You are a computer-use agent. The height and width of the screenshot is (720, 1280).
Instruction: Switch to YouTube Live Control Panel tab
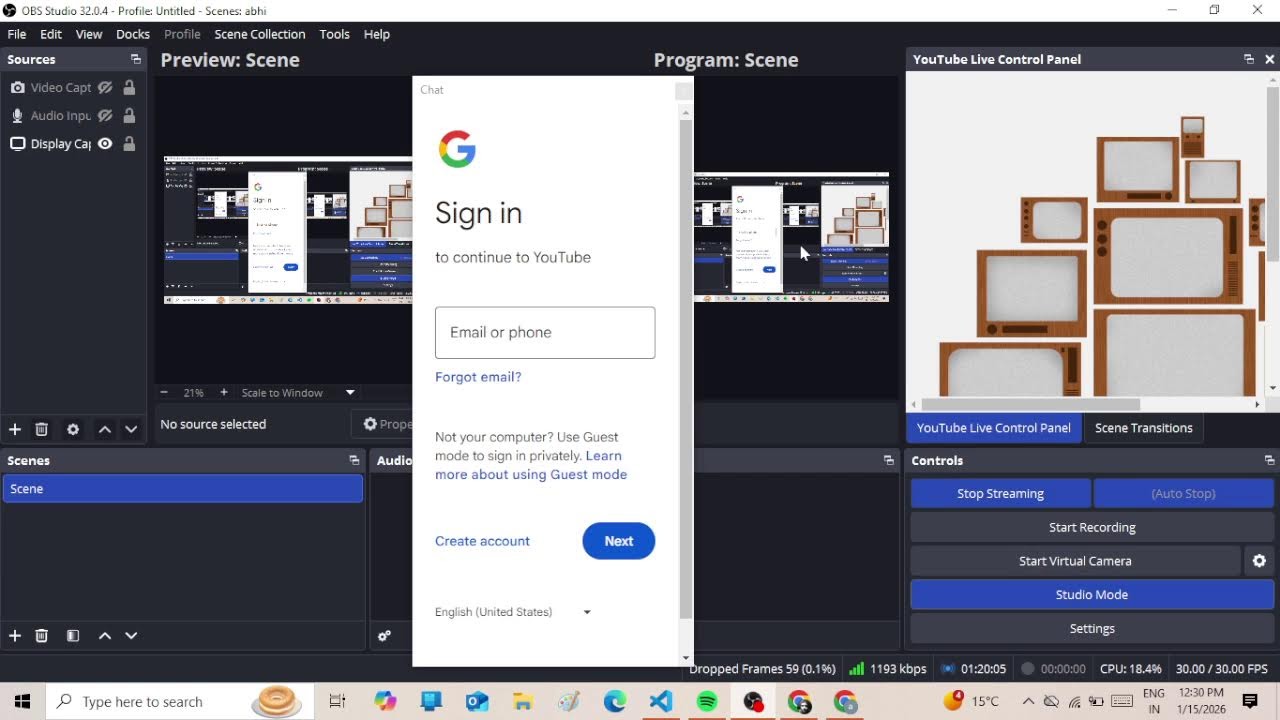(994, 428)
